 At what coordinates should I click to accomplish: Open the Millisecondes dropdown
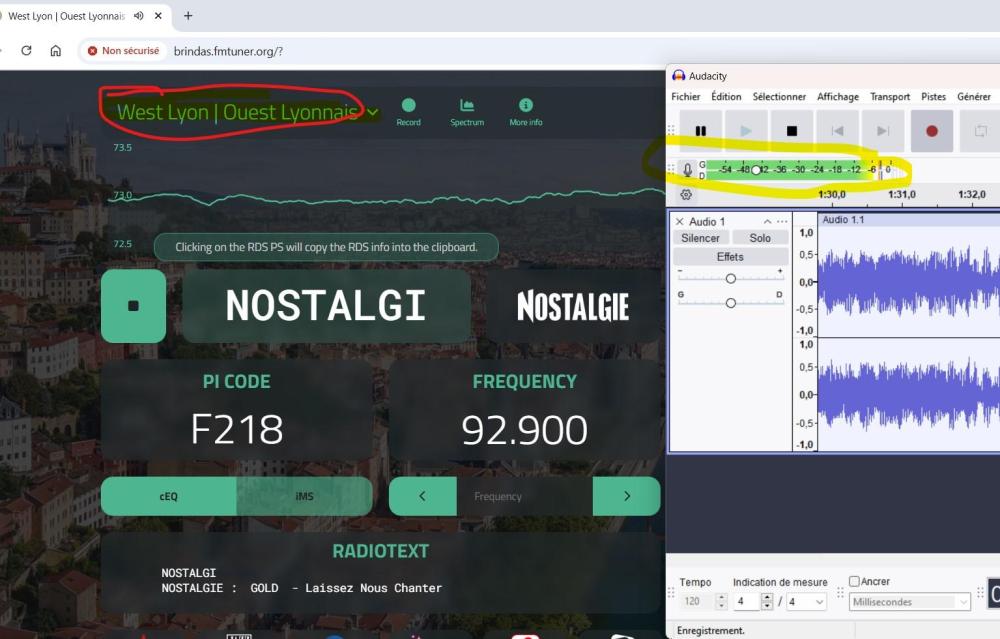click(x=910, y=601)
